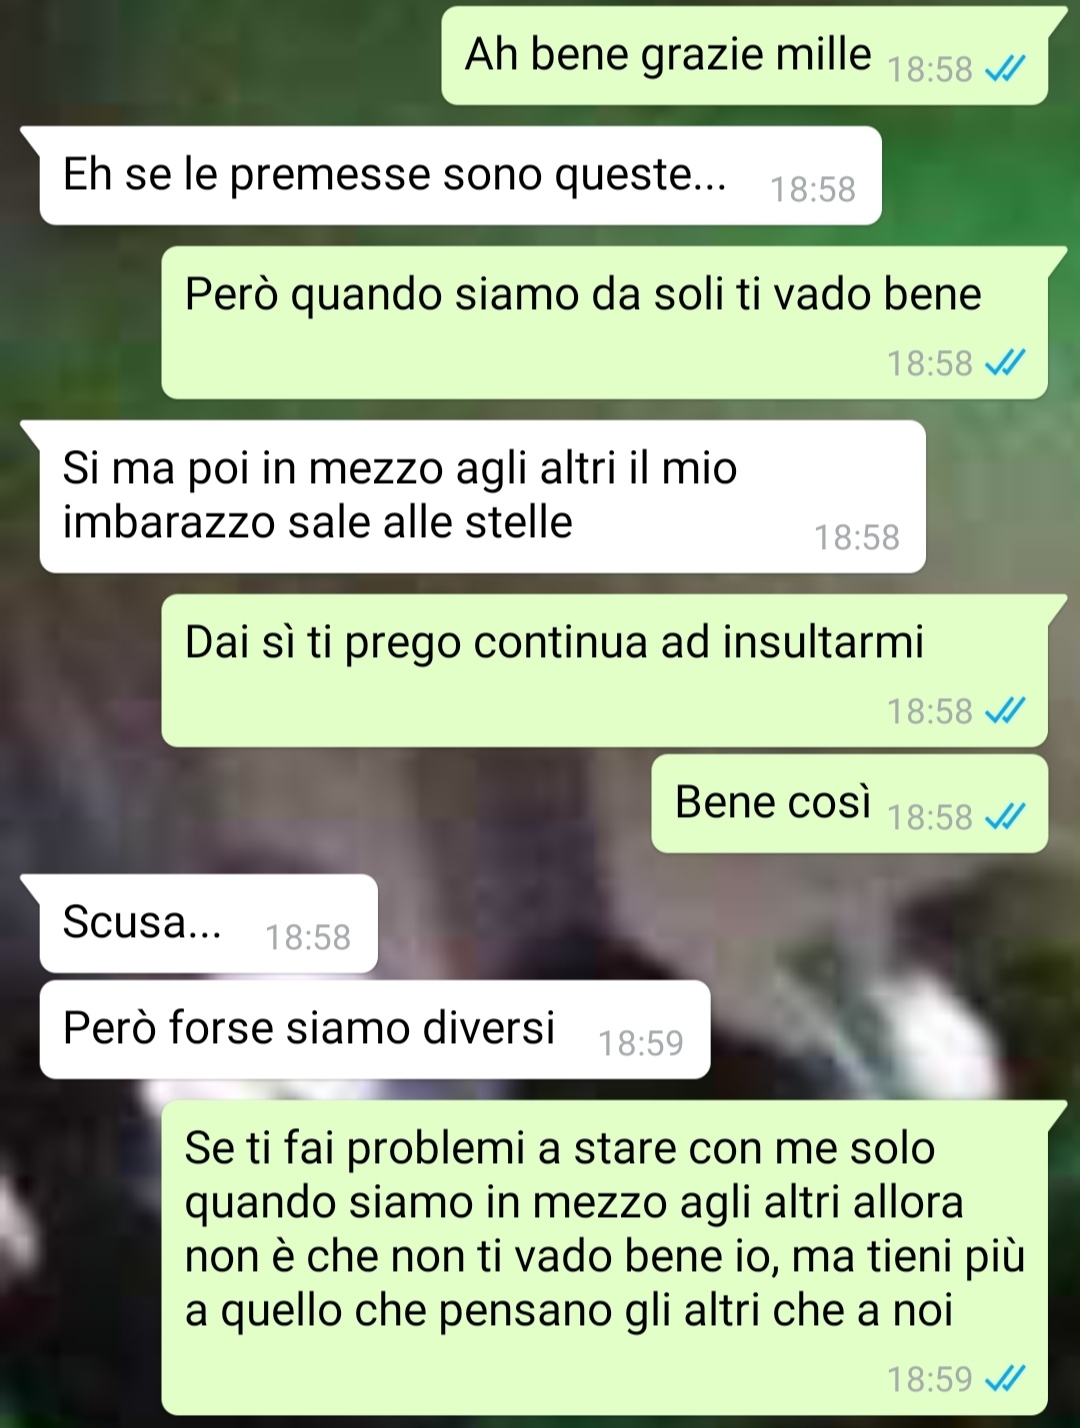Tap 18:58 timestamp on 'Eh se le premesse' message
This screenshot has height=1428, width=1080.
(813, 189)
